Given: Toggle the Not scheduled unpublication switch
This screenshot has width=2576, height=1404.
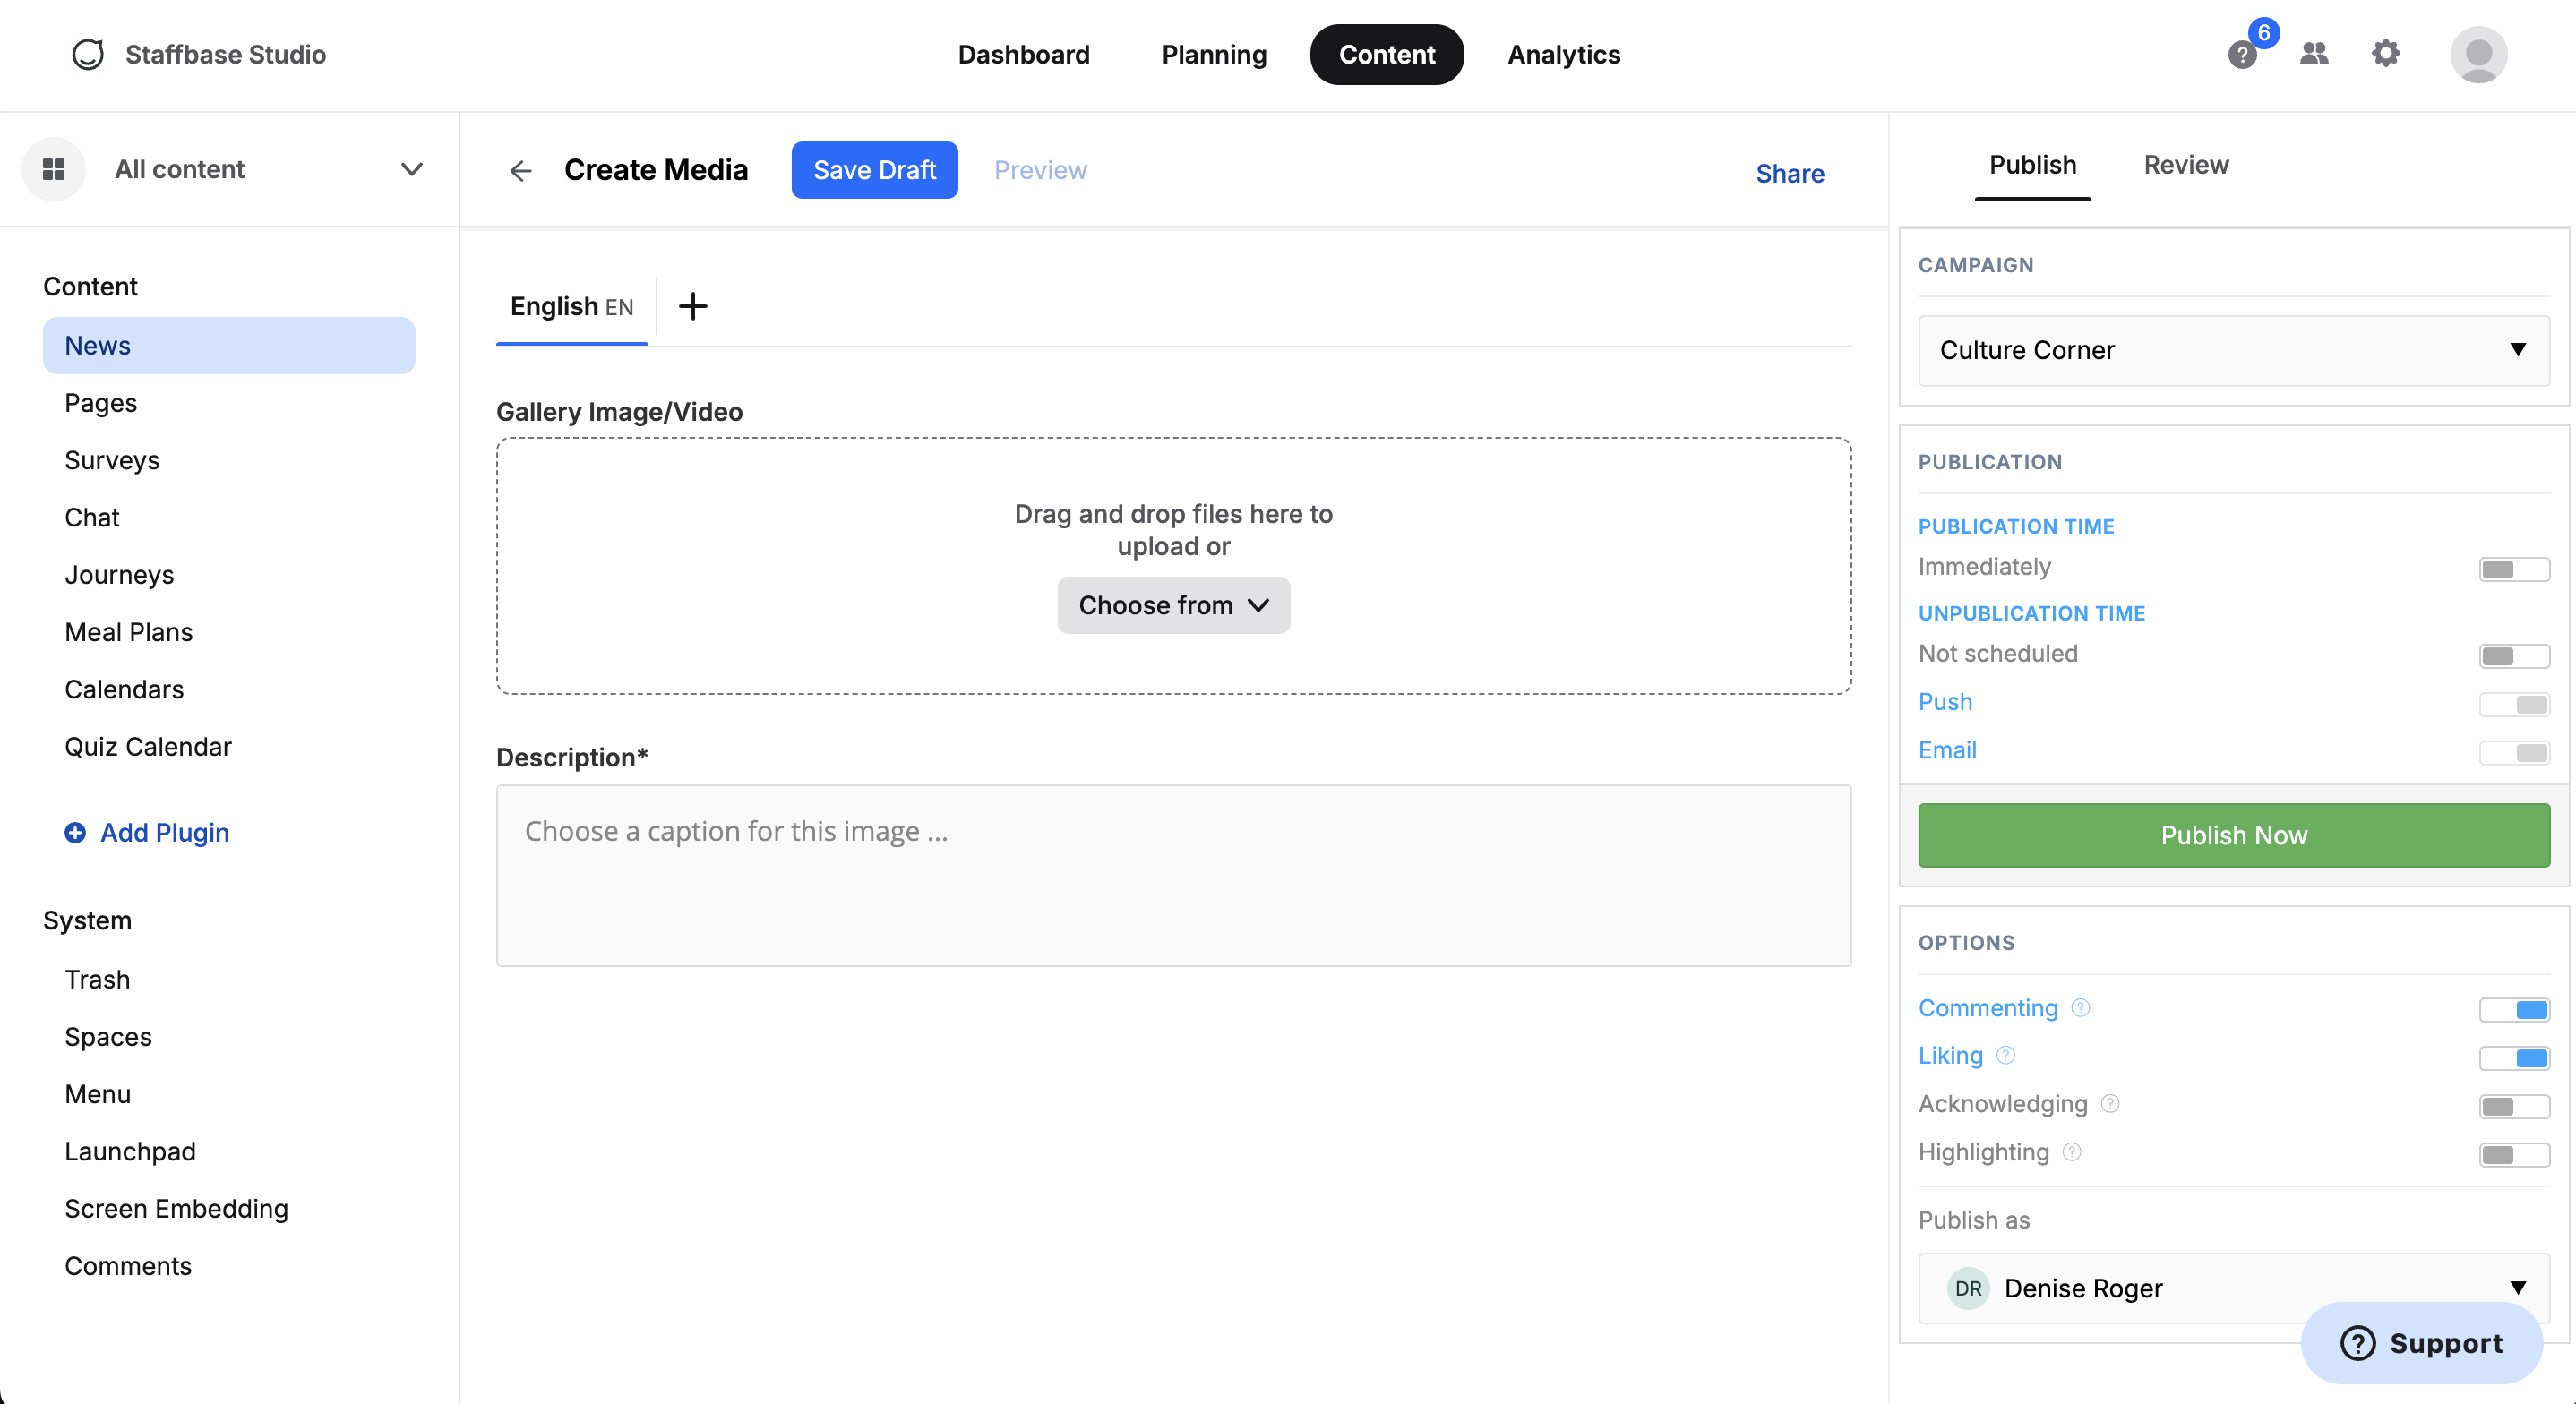Looking at the screenshot, I should point(2514,656).
